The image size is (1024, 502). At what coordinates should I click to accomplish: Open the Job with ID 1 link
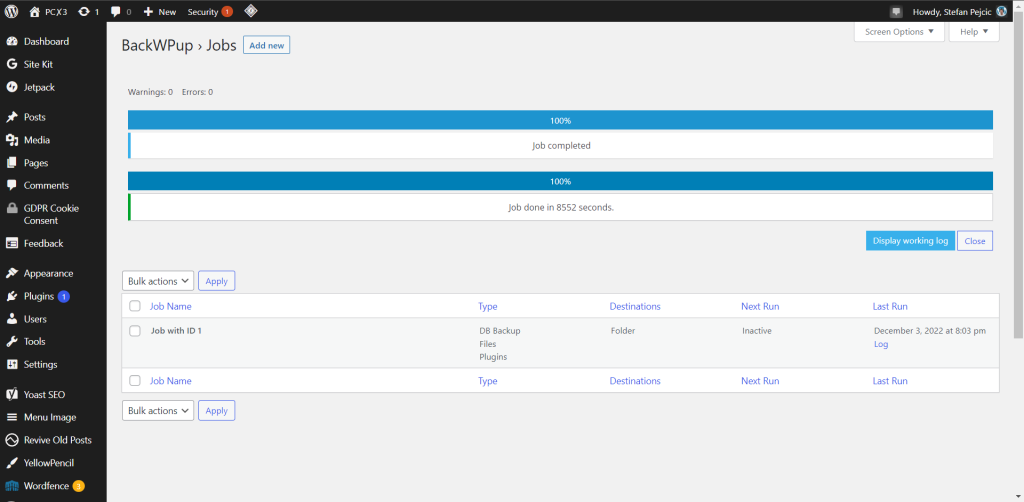pyautogui.click(x=176, y=330)
